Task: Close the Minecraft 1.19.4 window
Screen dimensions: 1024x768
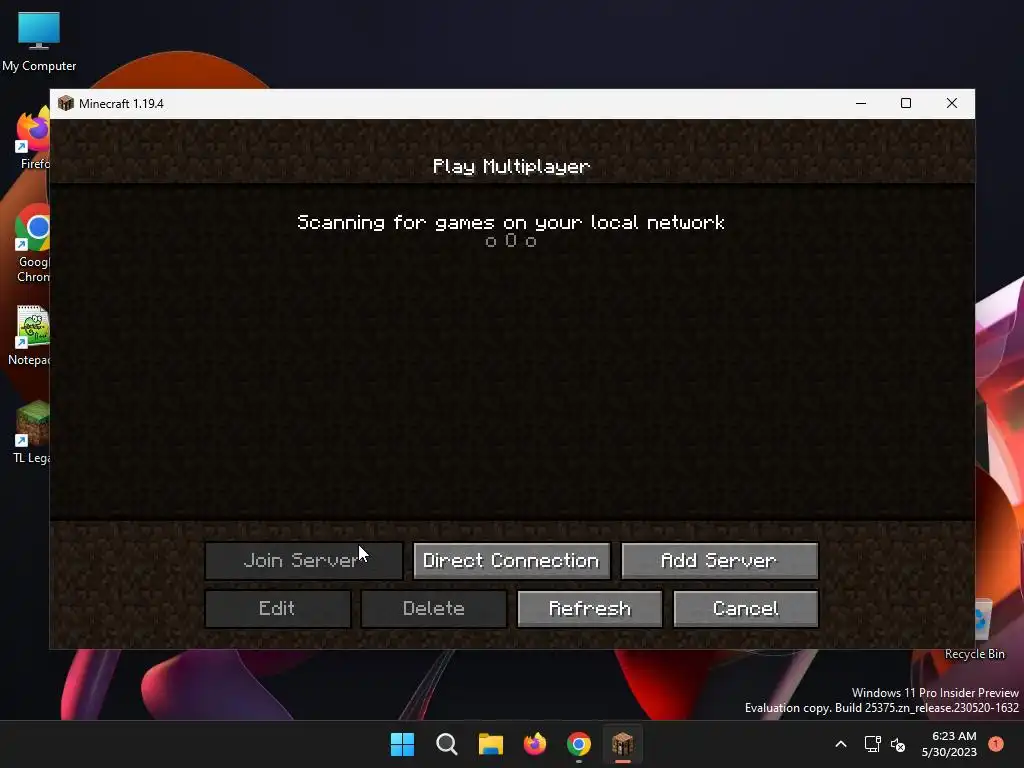Action: click(x=952, y=103)
